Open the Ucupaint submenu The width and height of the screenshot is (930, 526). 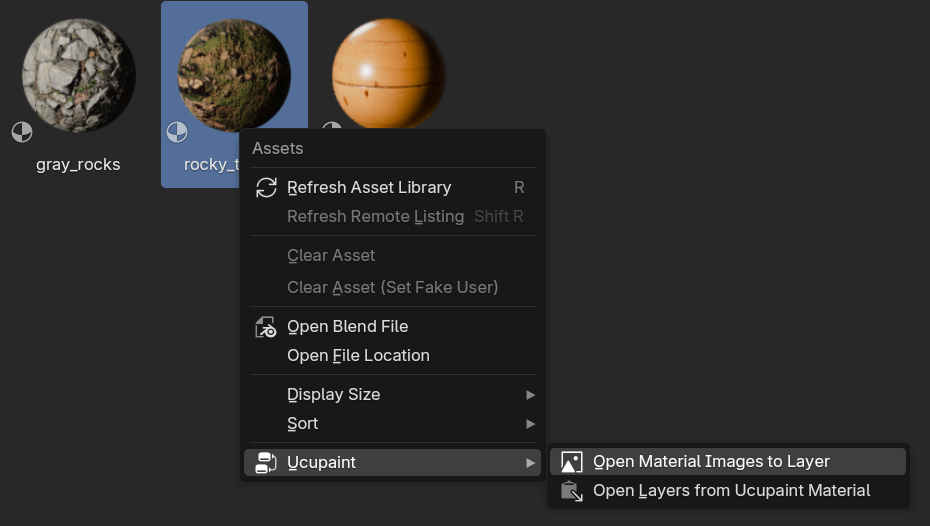pos(393,463)
